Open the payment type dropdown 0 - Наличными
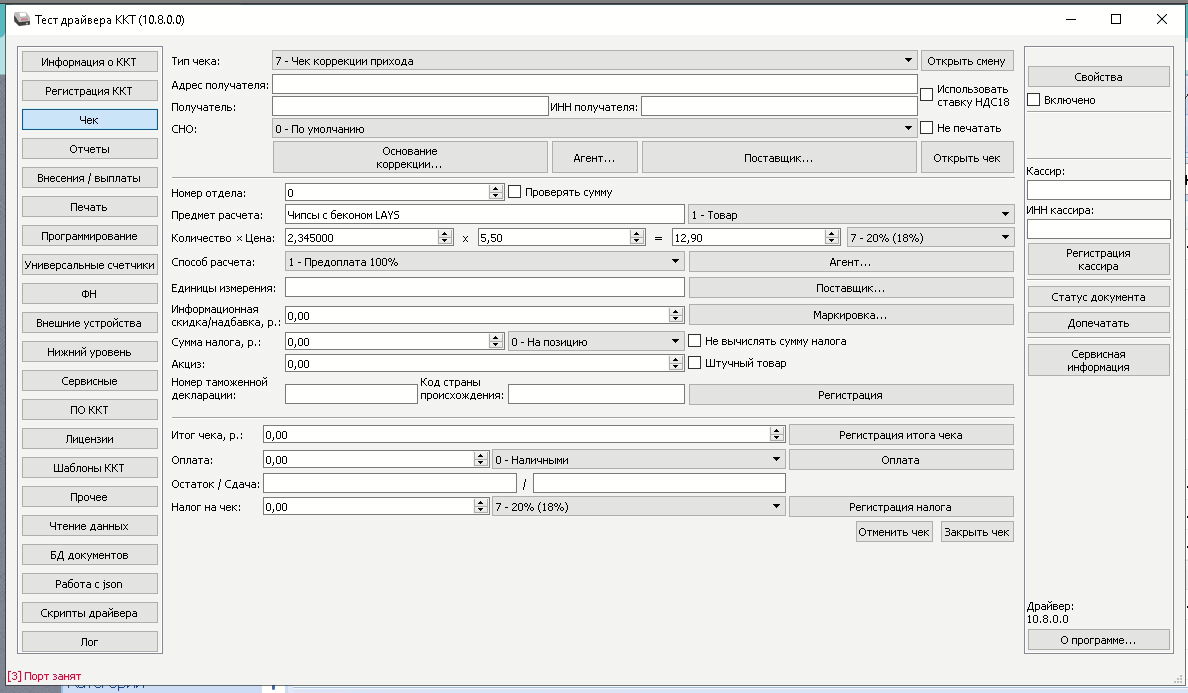Viewport: 1188px width, 693px height. (x=777, y=460)
